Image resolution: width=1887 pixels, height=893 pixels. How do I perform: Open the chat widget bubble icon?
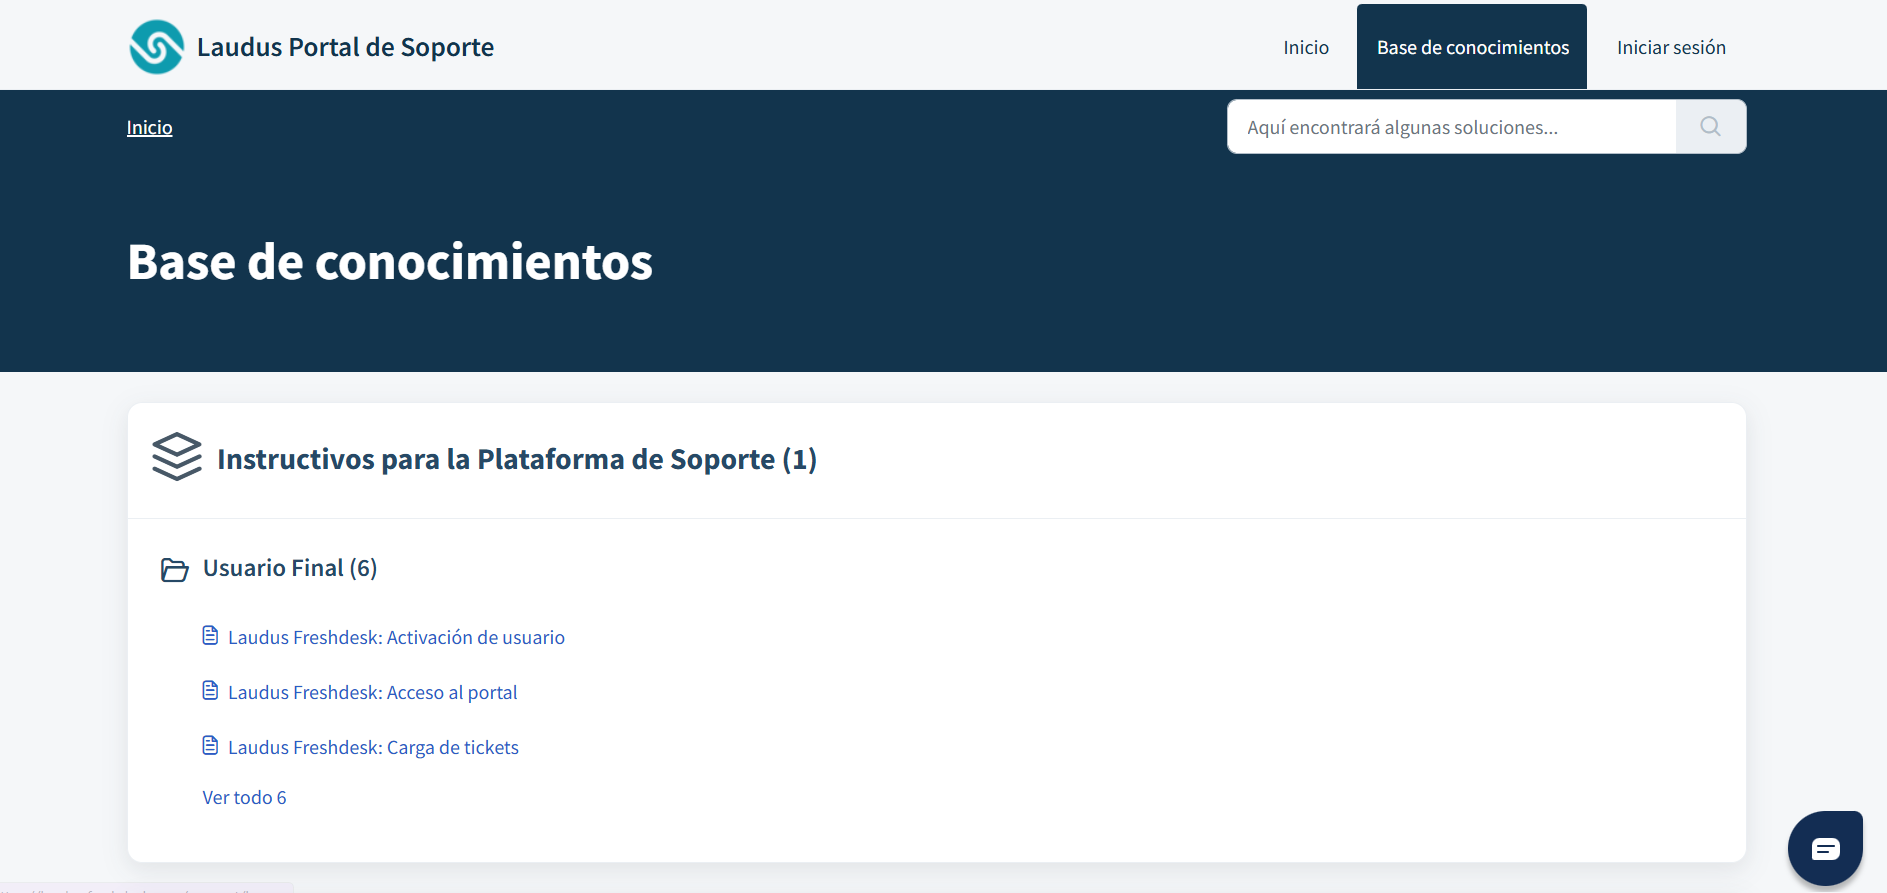click(1825, 849)
